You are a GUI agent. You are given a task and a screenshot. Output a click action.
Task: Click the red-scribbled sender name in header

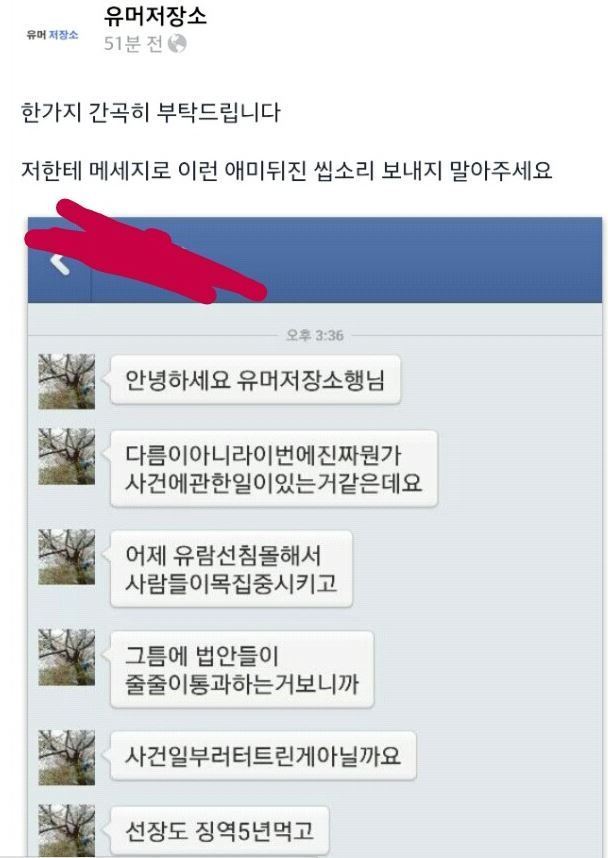[147, 251]
